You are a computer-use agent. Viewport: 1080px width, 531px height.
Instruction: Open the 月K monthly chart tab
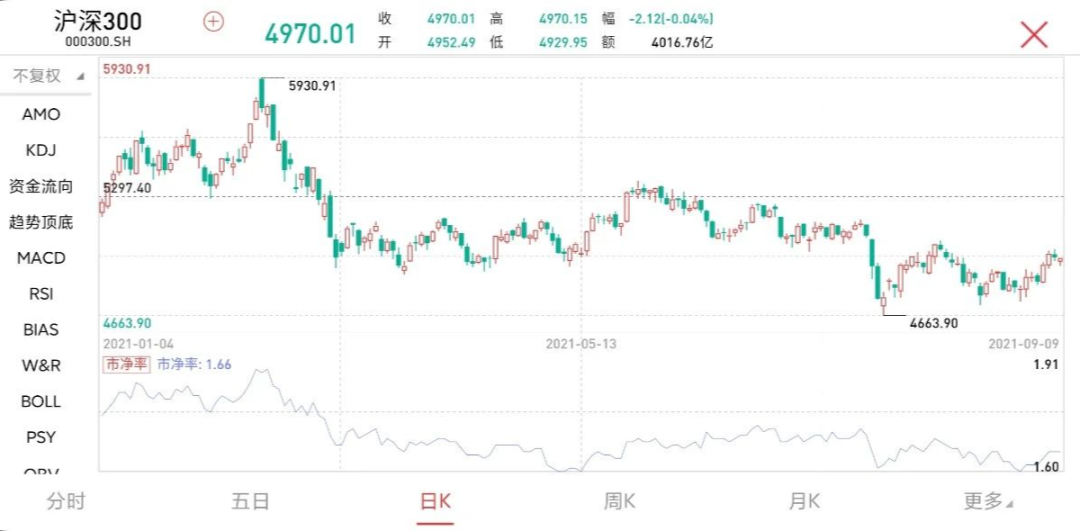[804, 501]
